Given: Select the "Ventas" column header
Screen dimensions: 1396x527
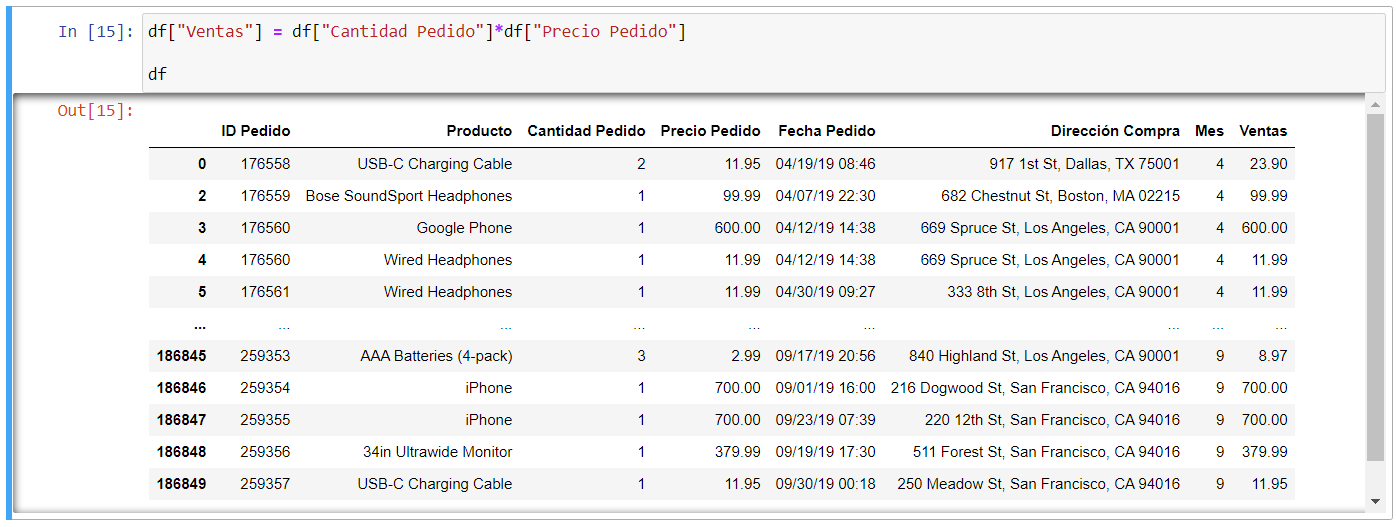Looking at the screenshot, I should (x=1263, y=131).
